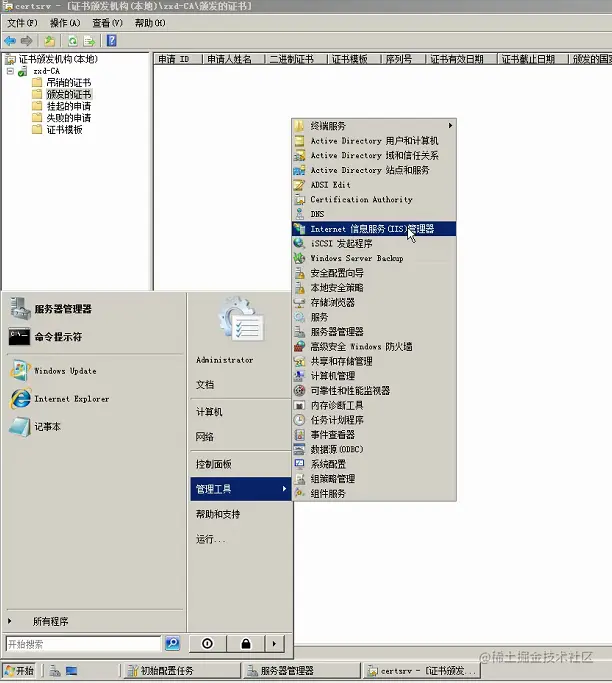Expand the 终端服务 submenu arrow
The width and height of the screenshot is (612, 683).
pyautogui.click(x=450, y=125)
